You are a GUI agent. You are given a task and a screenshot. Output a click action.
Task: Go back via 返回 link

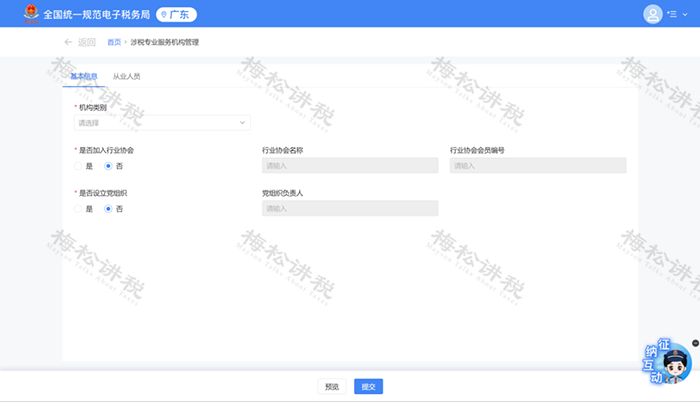[x=87, y=42]
